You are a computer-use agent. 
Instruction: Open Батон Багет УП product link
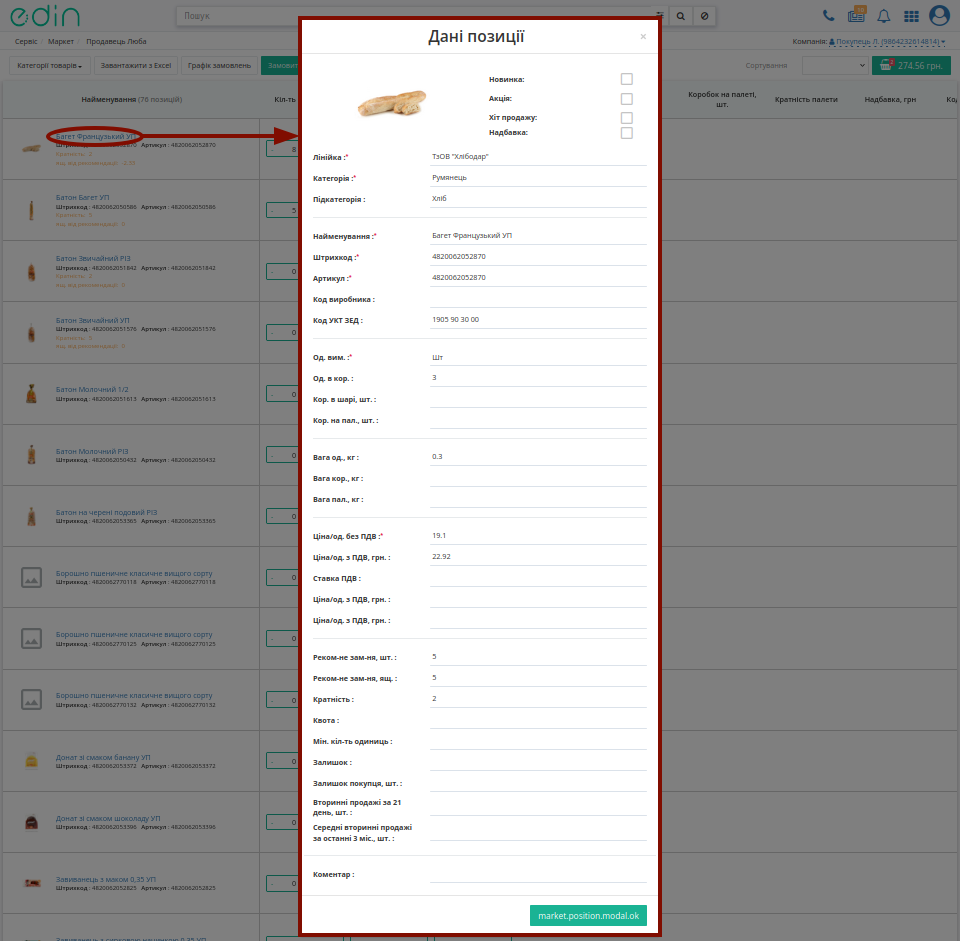(83, 198)
